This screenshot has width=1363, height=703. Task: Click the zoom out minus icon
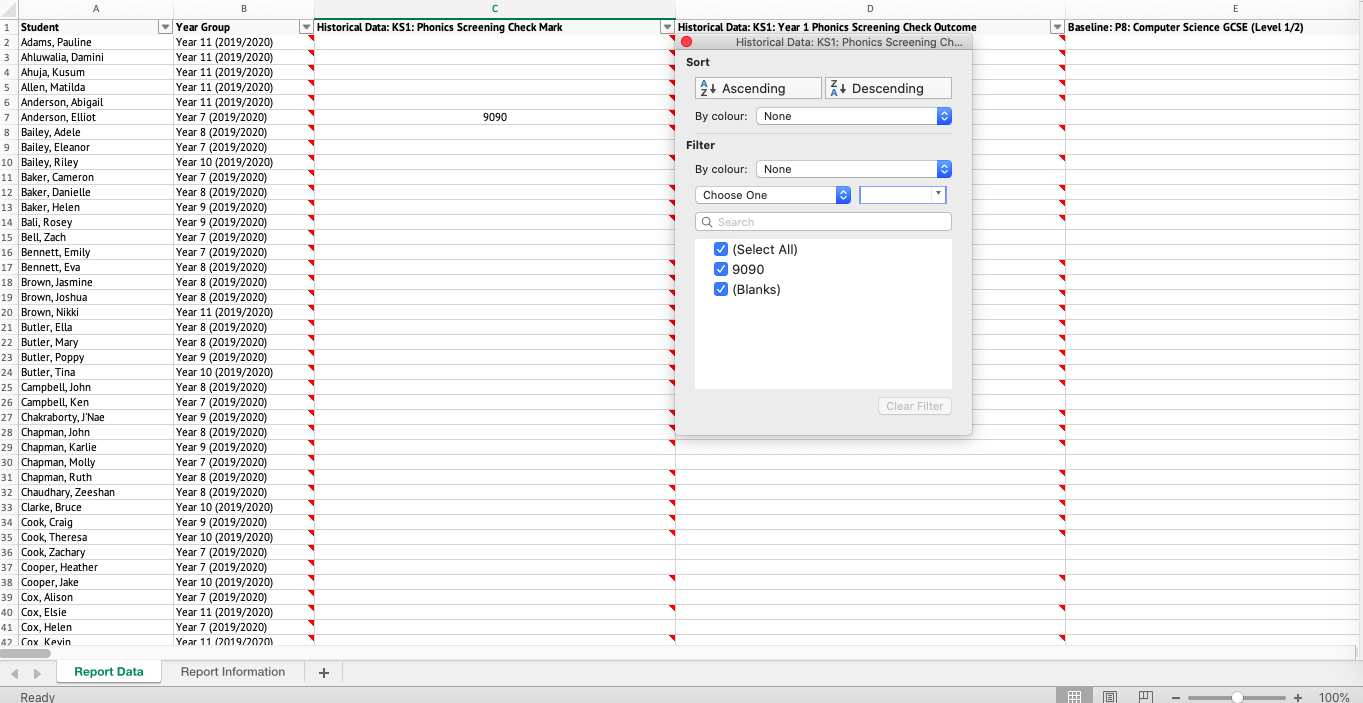coord(1175,696)
